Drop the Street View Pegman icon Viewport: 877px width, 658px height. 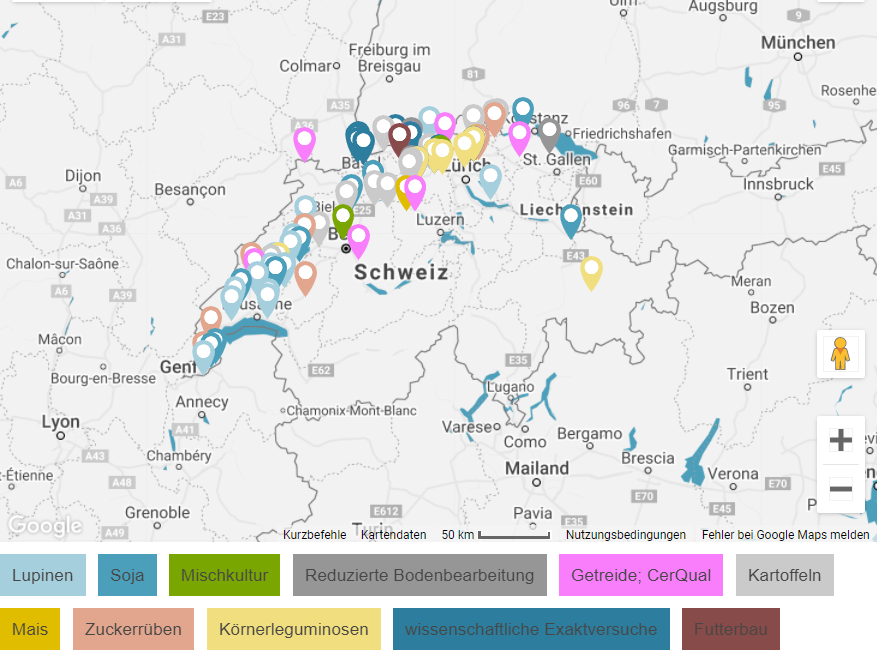[840, 354]
